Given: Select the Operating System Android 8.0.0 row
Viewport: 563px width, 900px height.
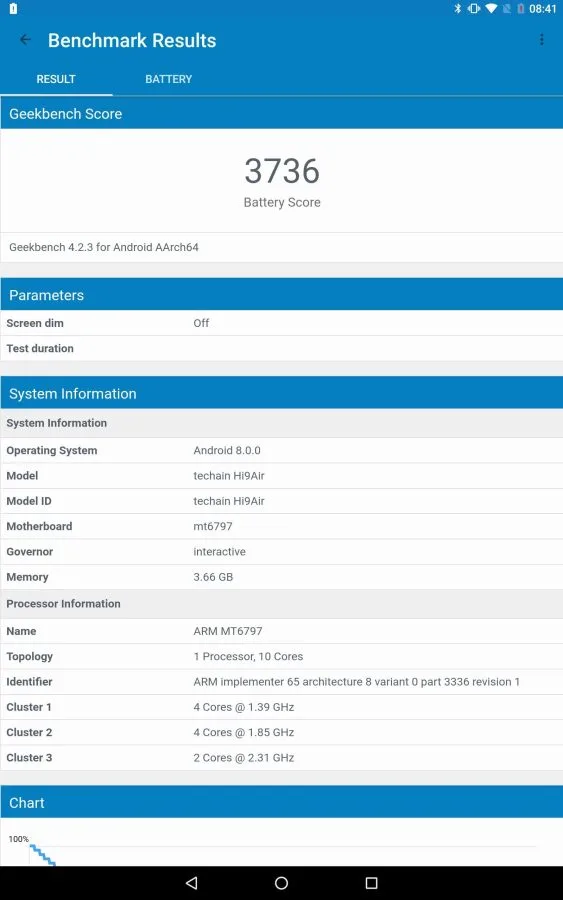Looking at the screenshot, I should click(x=281, y=451).
